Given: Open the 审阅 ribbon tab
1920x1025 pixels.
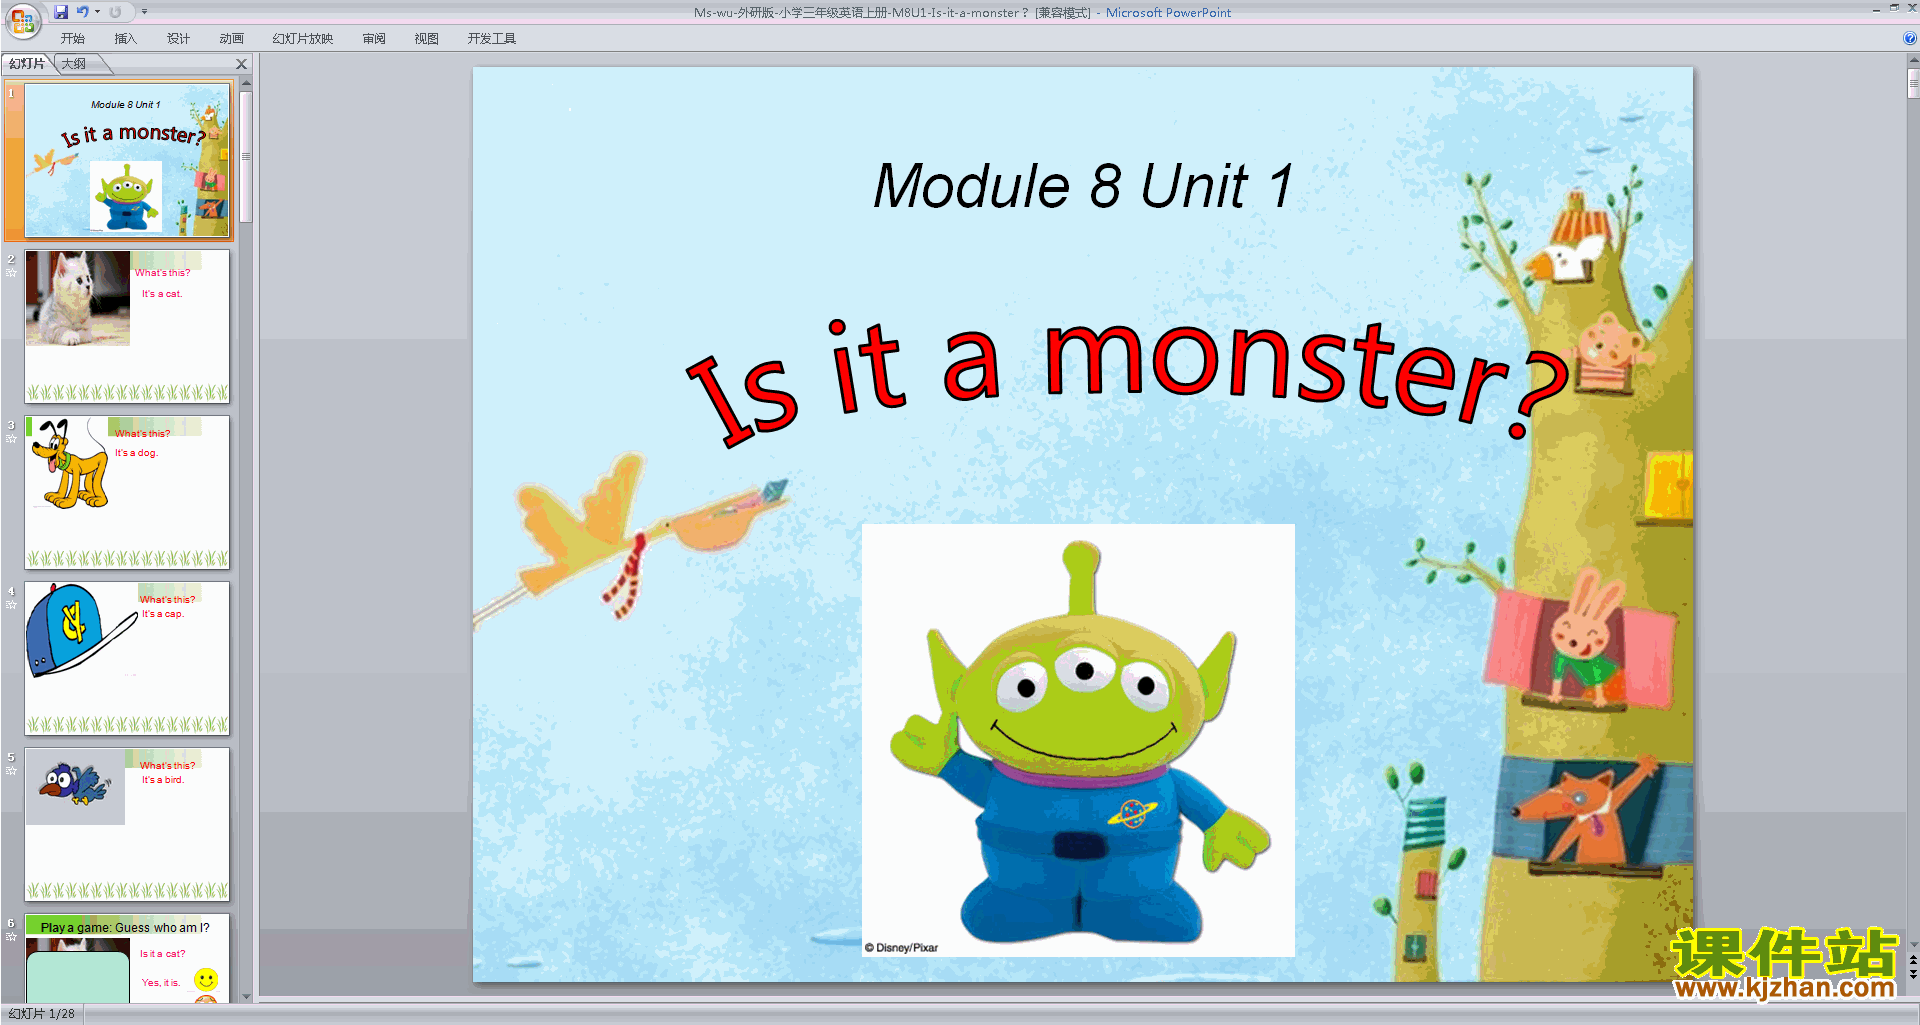Looking at the screenshot, I should pos(374,39).
